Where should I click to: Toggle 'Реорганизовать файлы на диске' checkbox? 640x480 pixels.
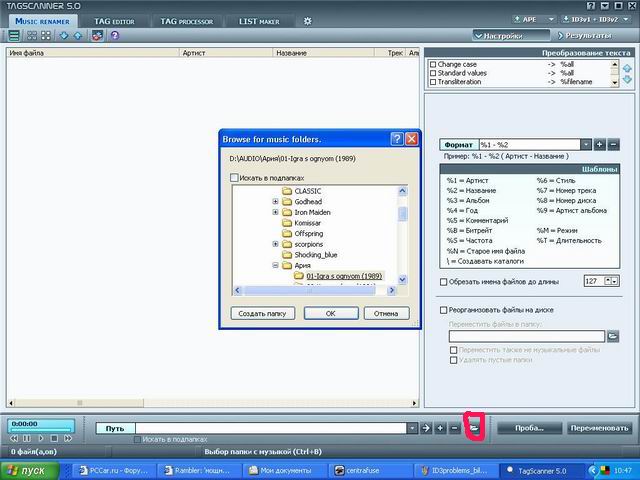[x=444, y=310]
